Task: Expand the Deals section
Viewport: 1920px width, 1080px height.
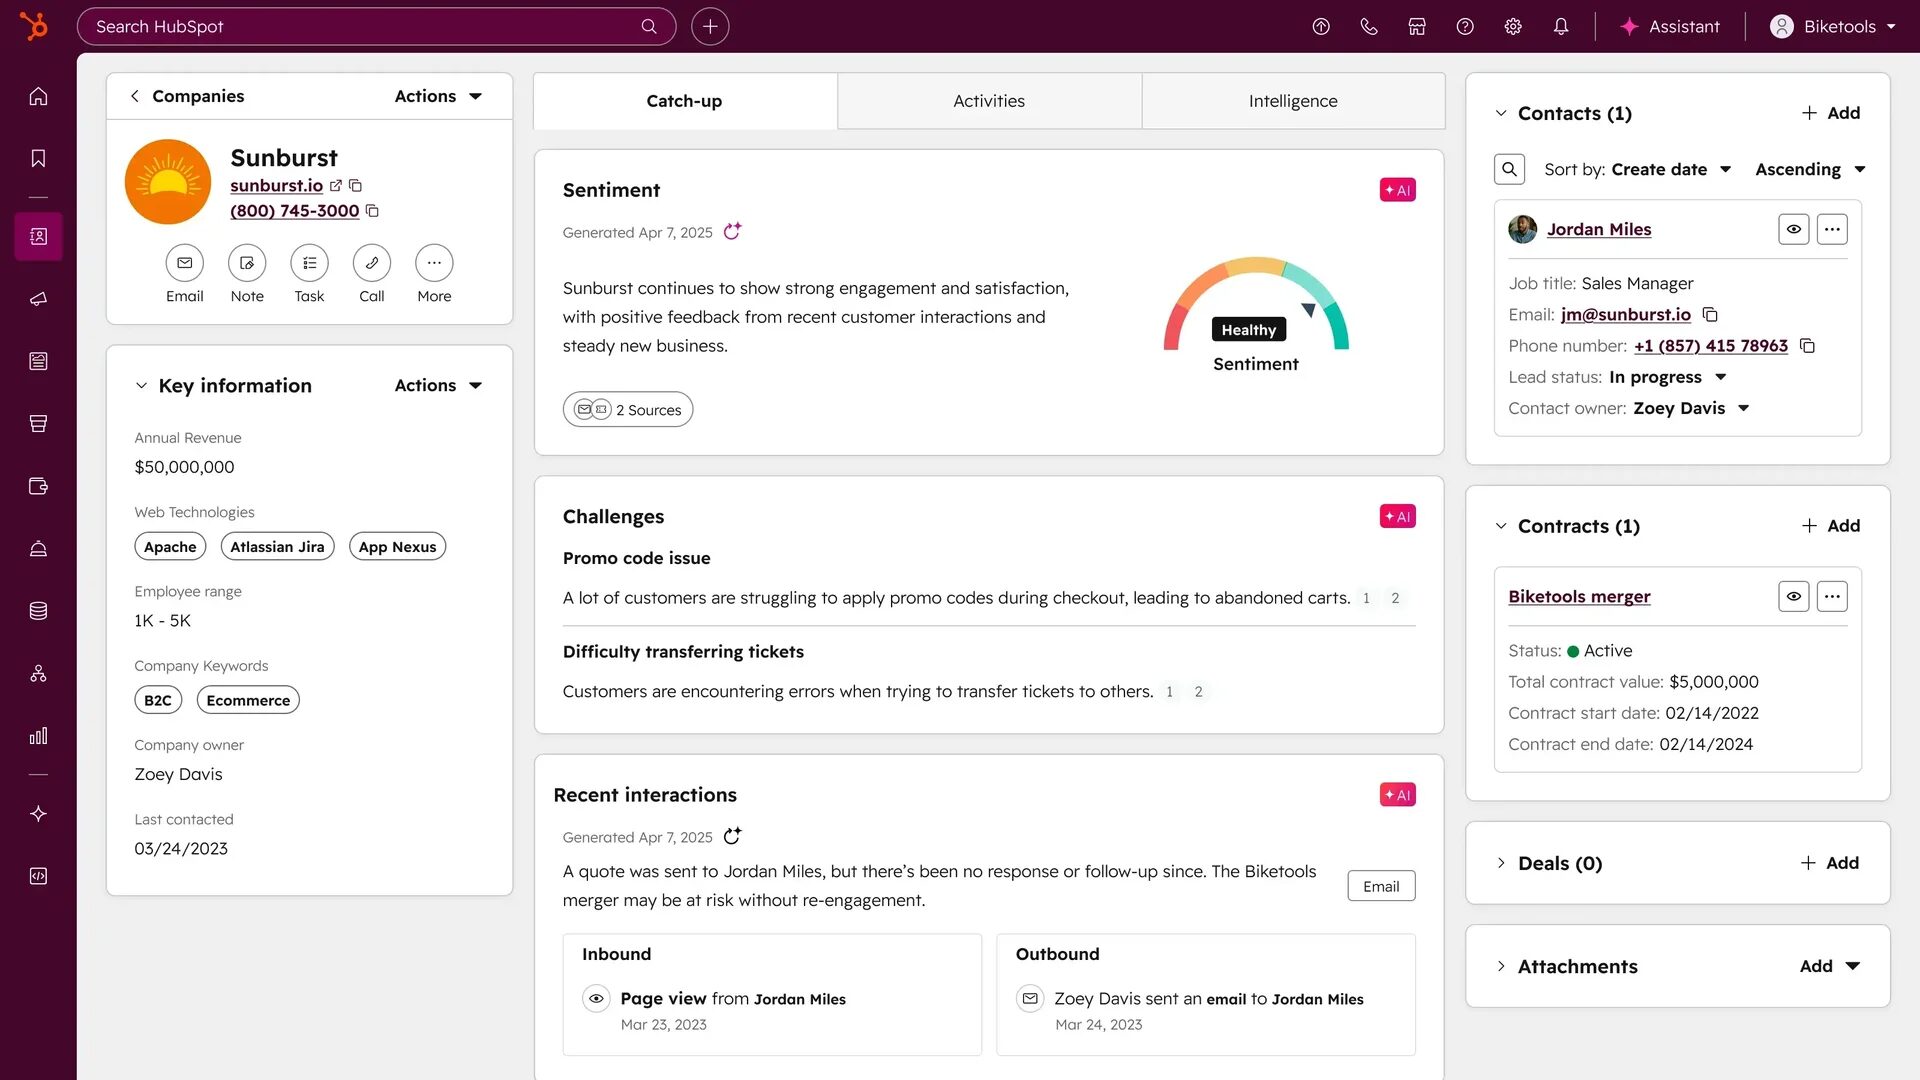Action: (x=1500, y=863)
